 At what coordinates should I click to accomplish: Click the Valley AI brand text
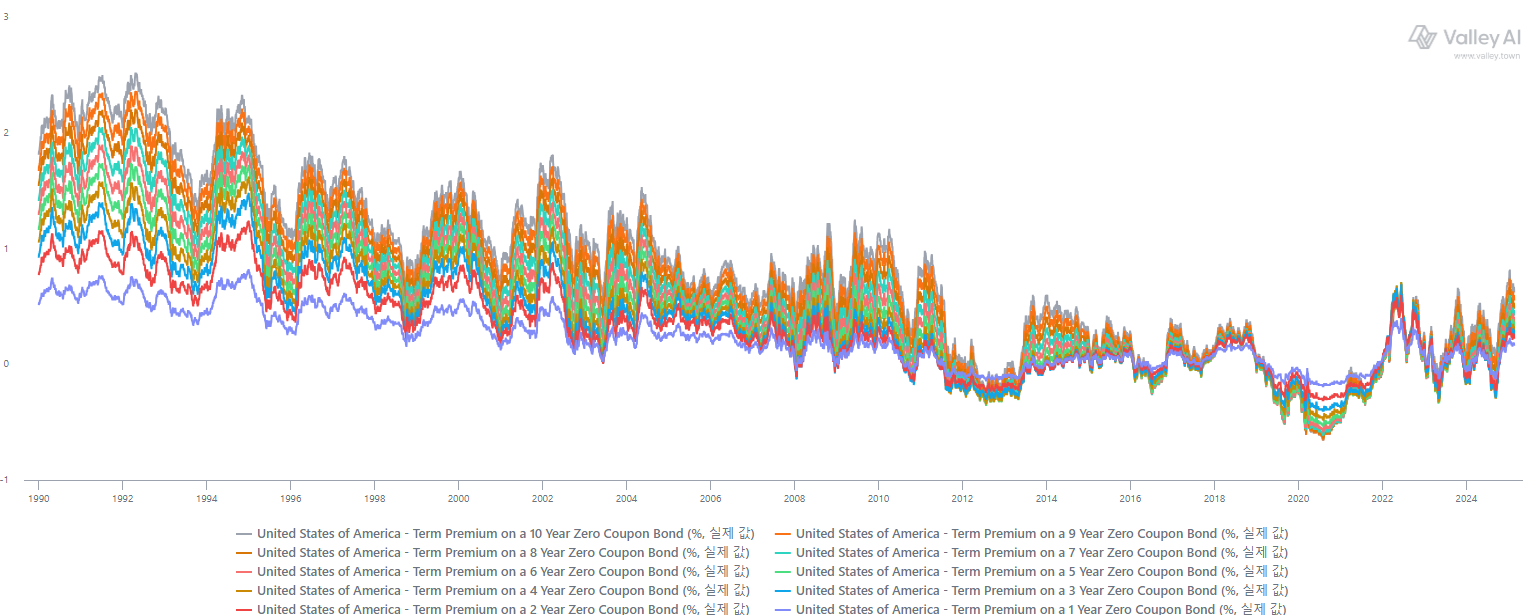pos(1482,37)
